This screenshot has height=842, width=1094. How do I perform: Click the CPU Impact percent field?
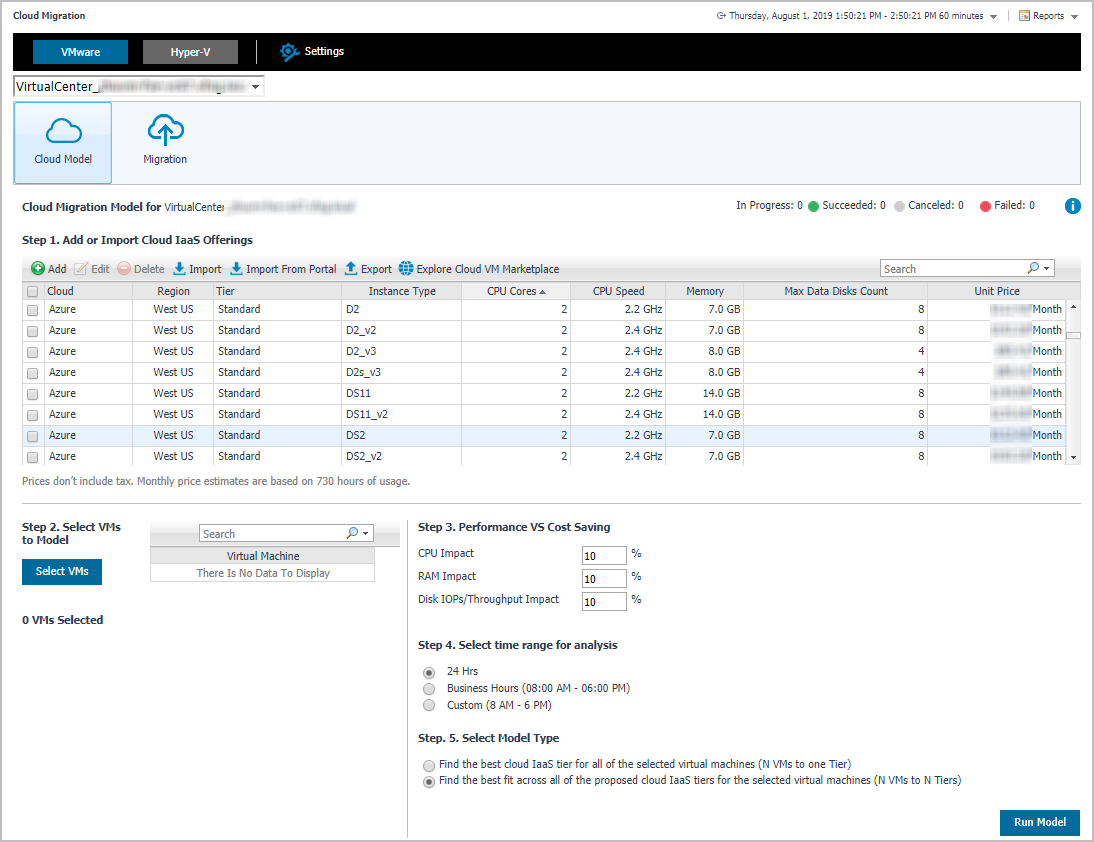pyautogui.click(x=604, y=555)
